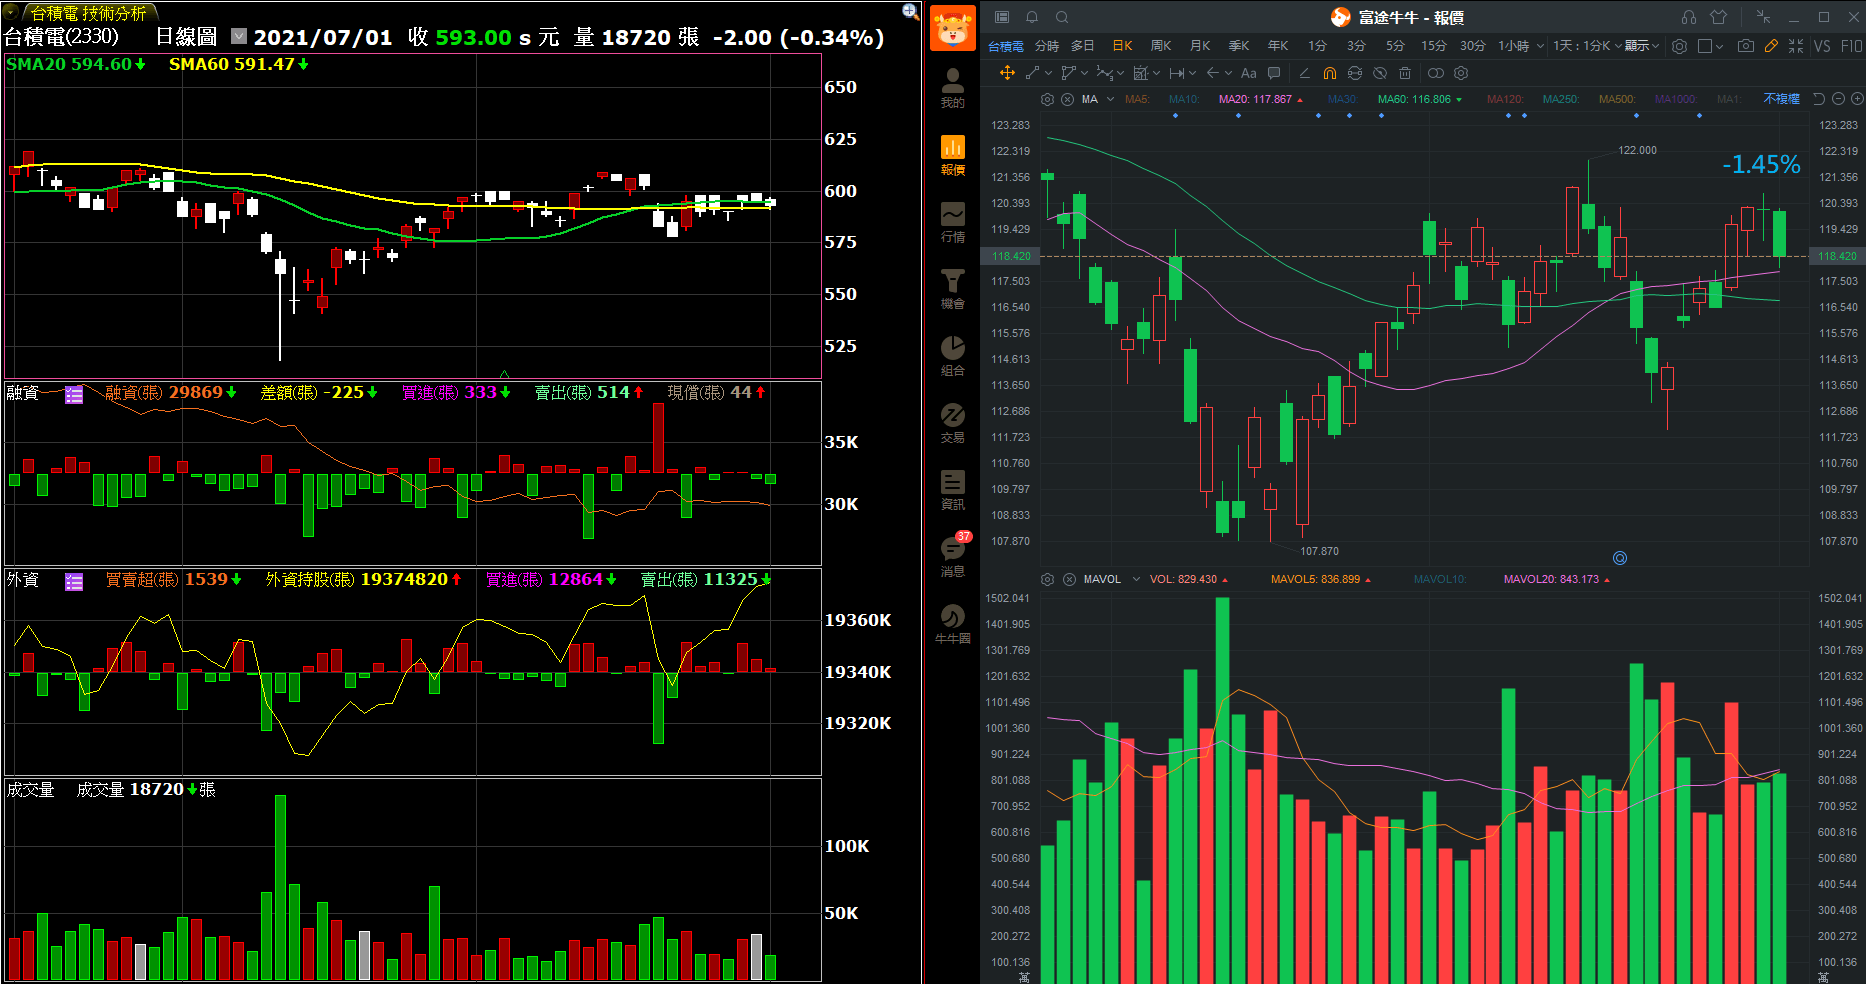This screenshot has height=984, width=1866.
Task: Toggle MA20 indicator line
Action: coord(1260,99)
